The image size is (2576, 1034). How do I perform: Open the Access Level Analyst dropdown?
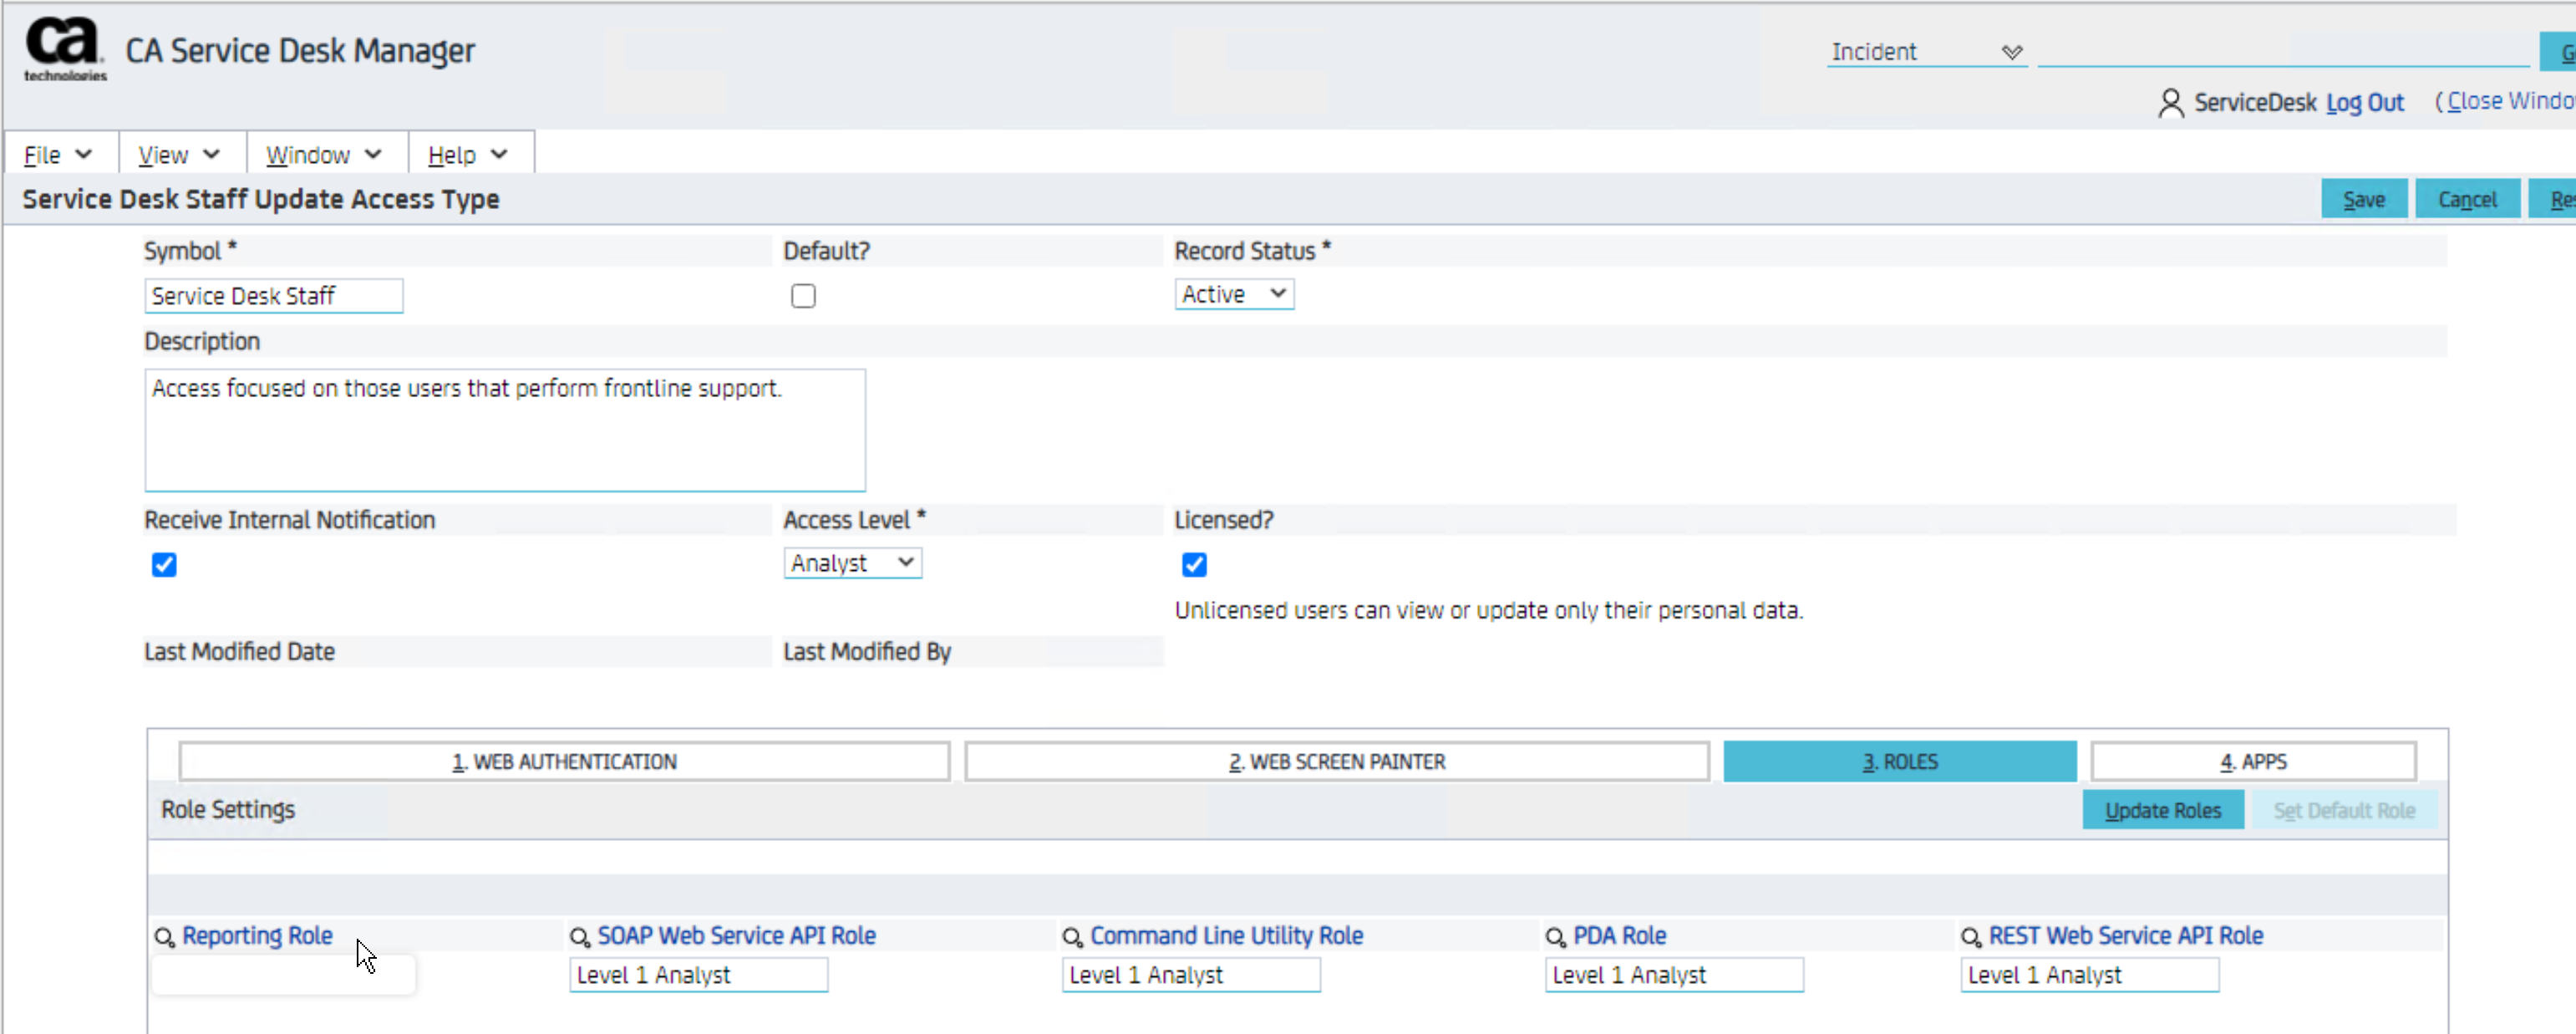(x=852, y=563)
